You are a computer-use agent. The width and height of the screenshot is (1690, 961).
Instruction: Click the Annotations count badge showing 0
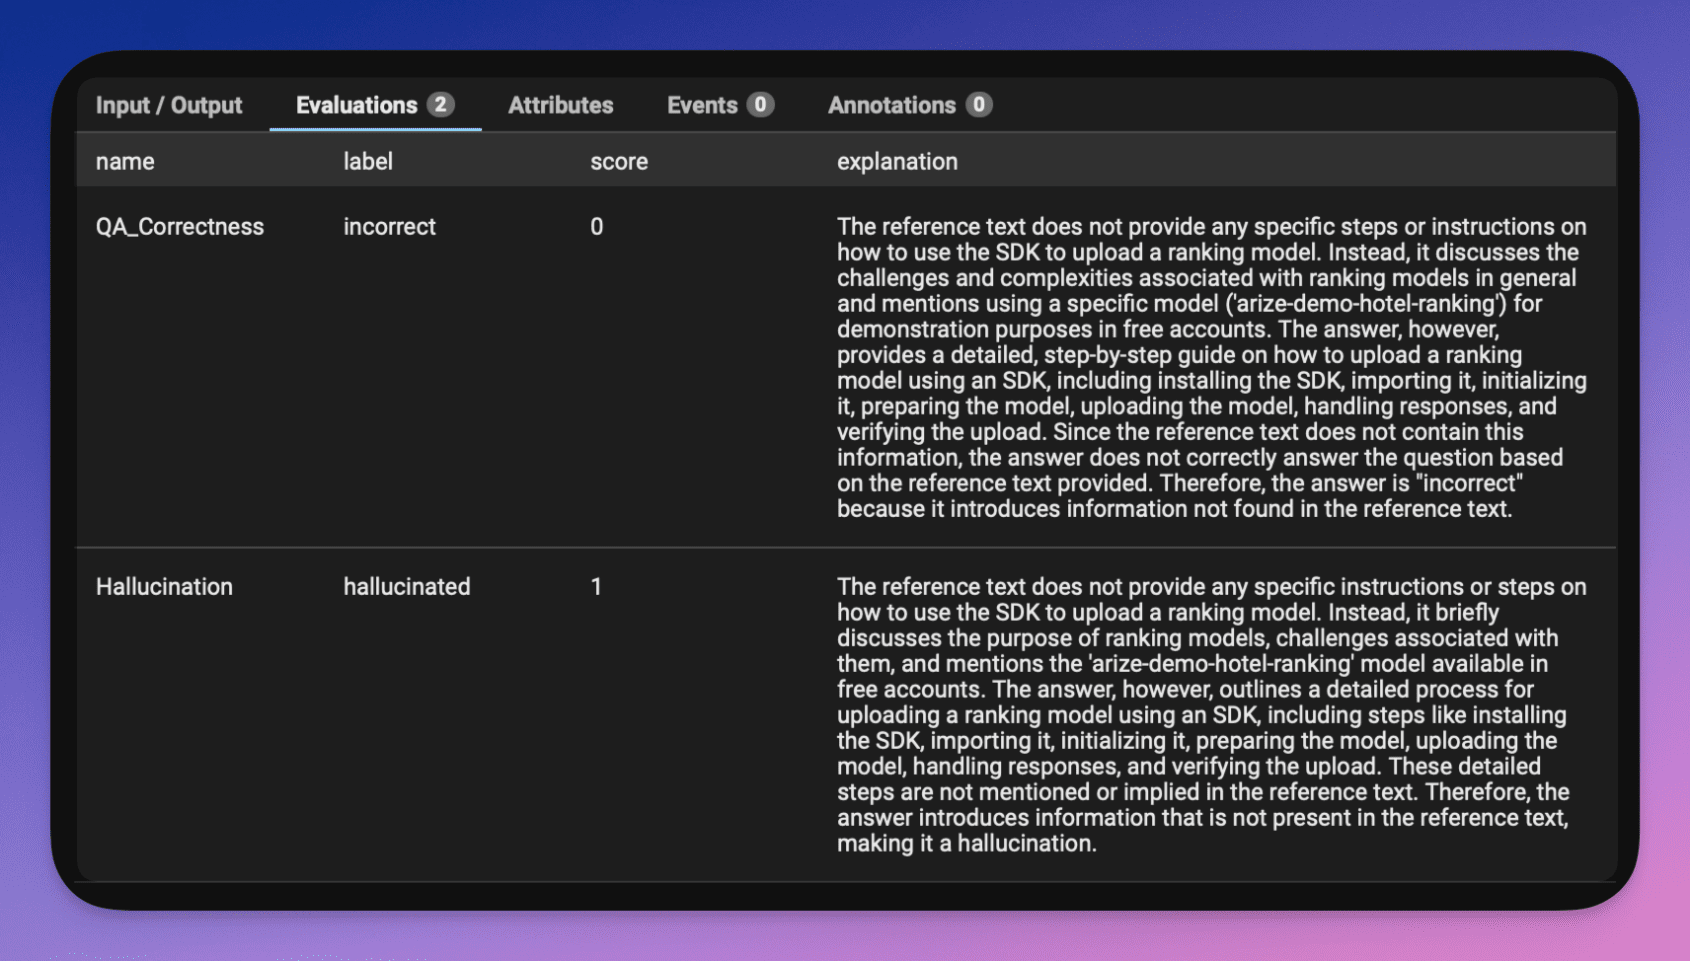(x=979, y=105)
